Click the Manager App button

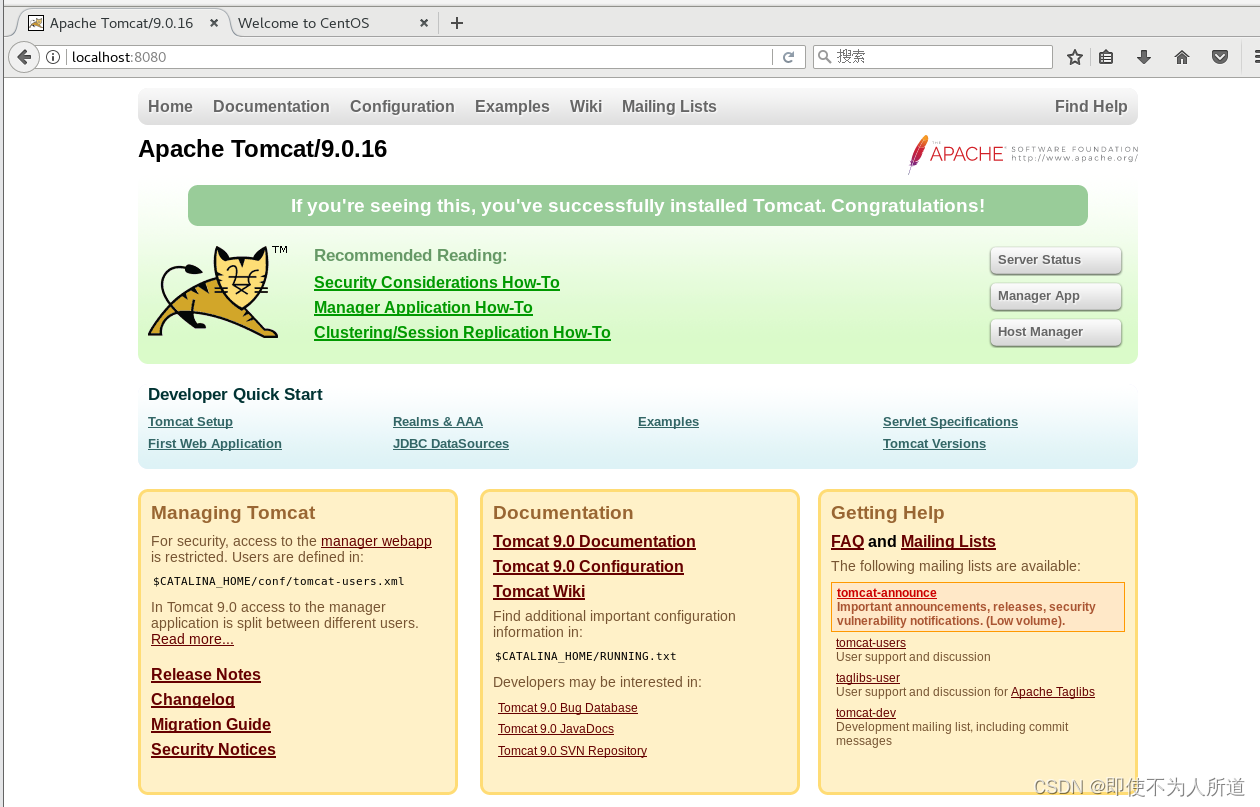pyautogui.click(x=1056, y=296)
